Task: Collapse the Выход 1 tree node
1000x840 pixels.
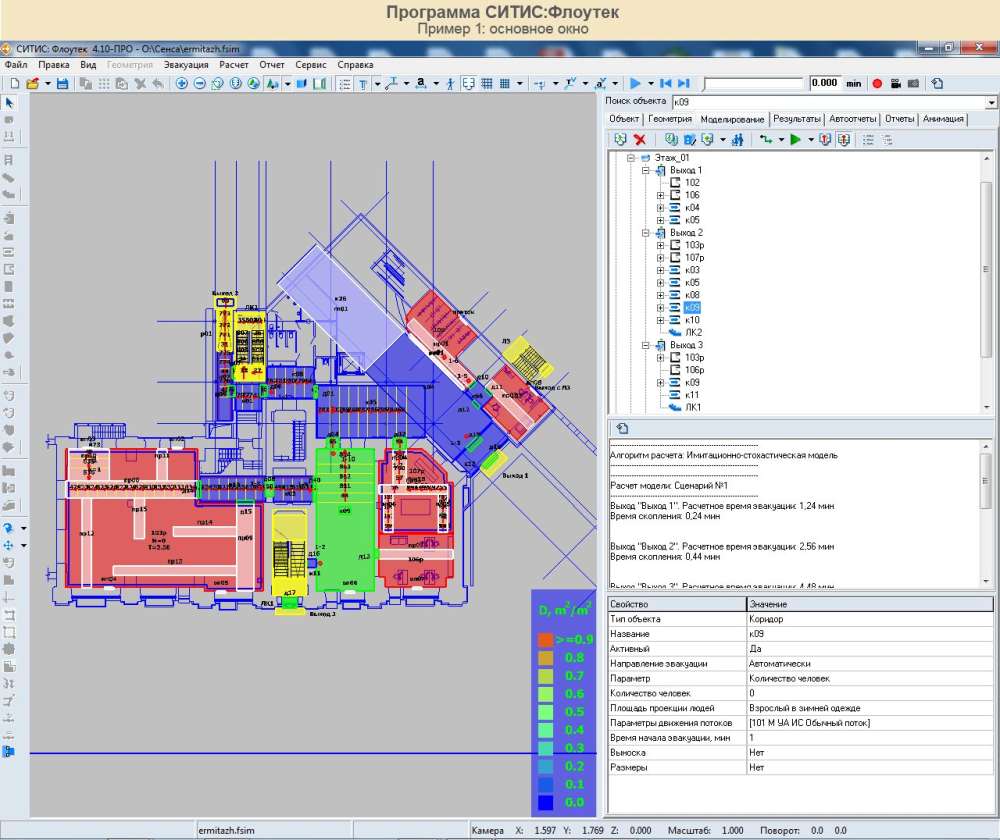Action: 647,171
